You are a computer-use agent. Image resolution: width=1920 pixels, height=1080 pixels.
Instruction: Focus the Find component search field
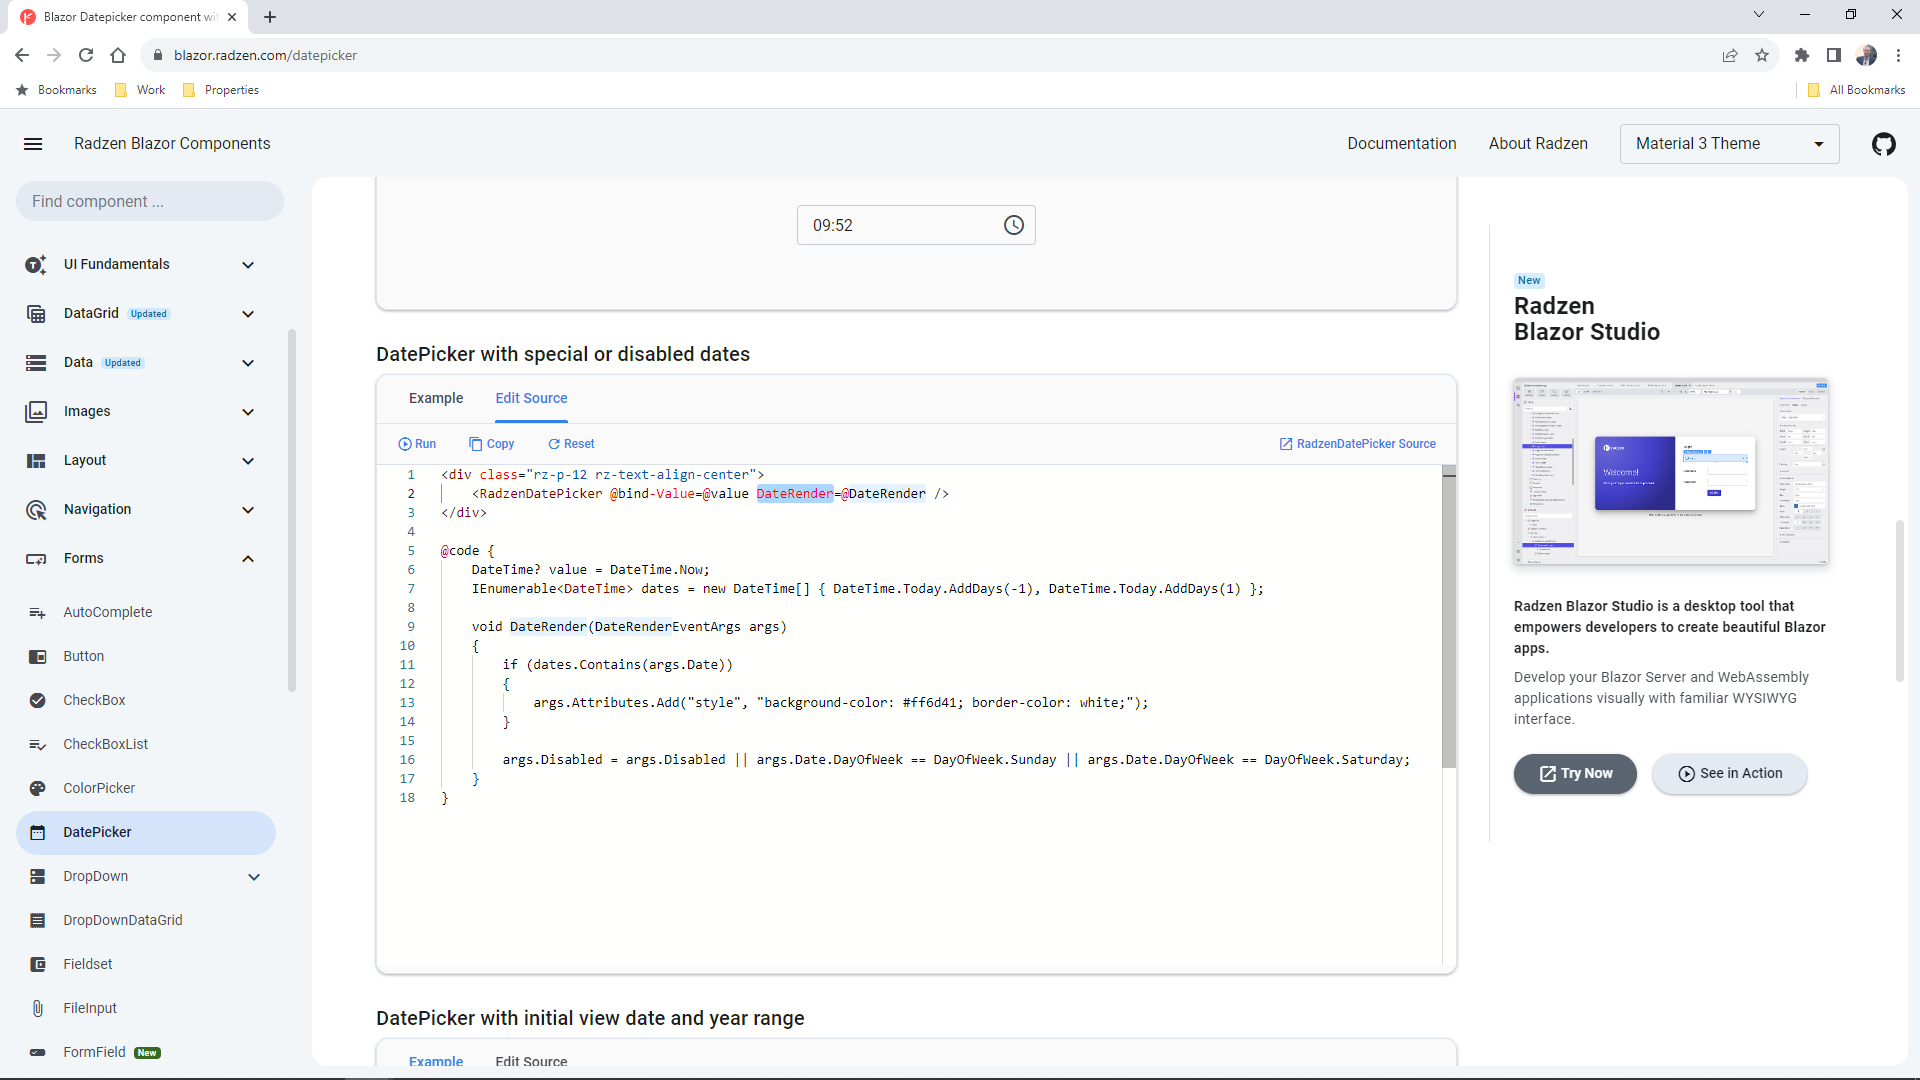tap(150, 201)
